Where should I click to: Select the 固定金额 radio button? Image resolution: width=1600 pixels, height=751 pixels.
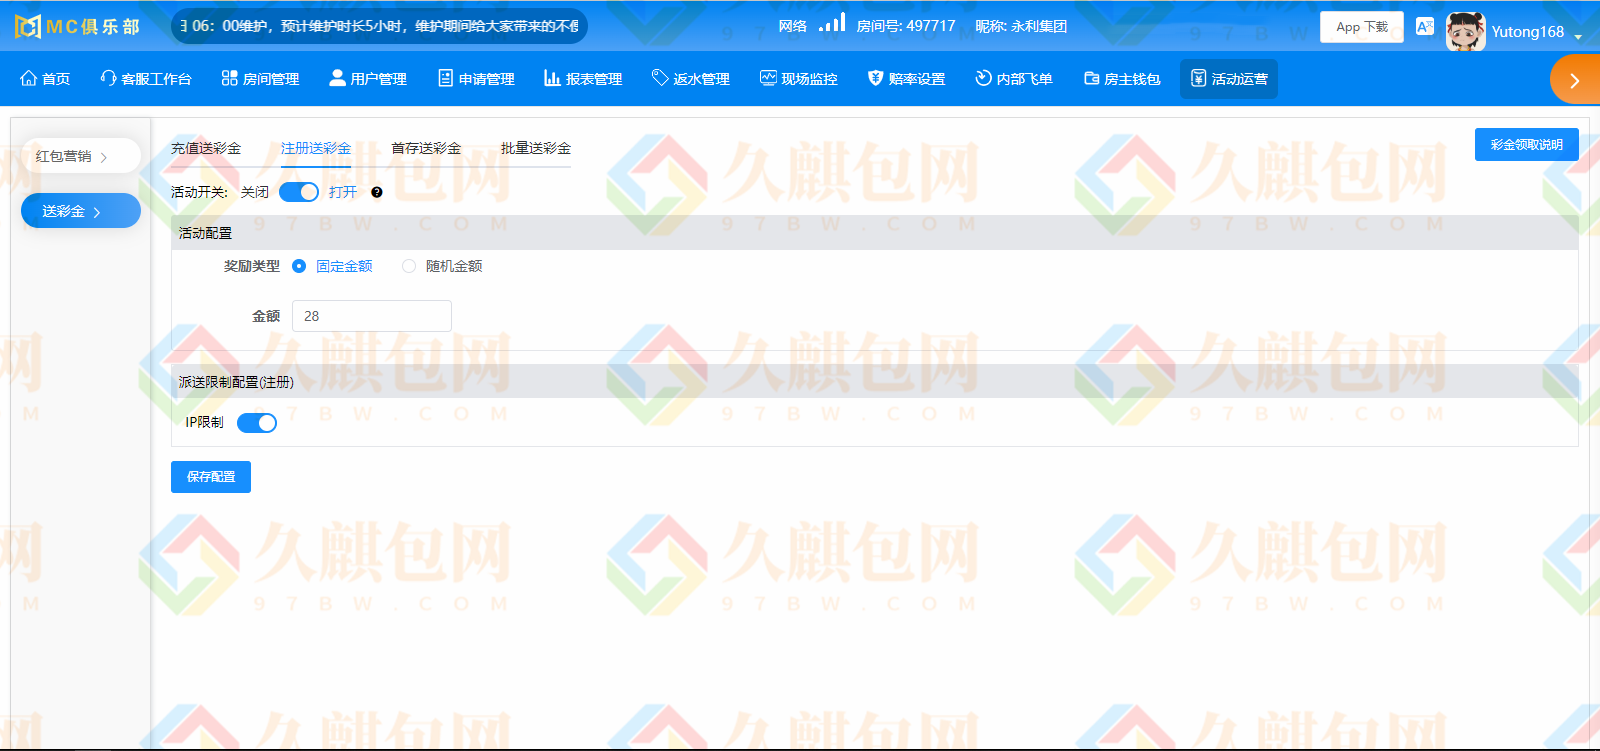(x=299, y=266)
